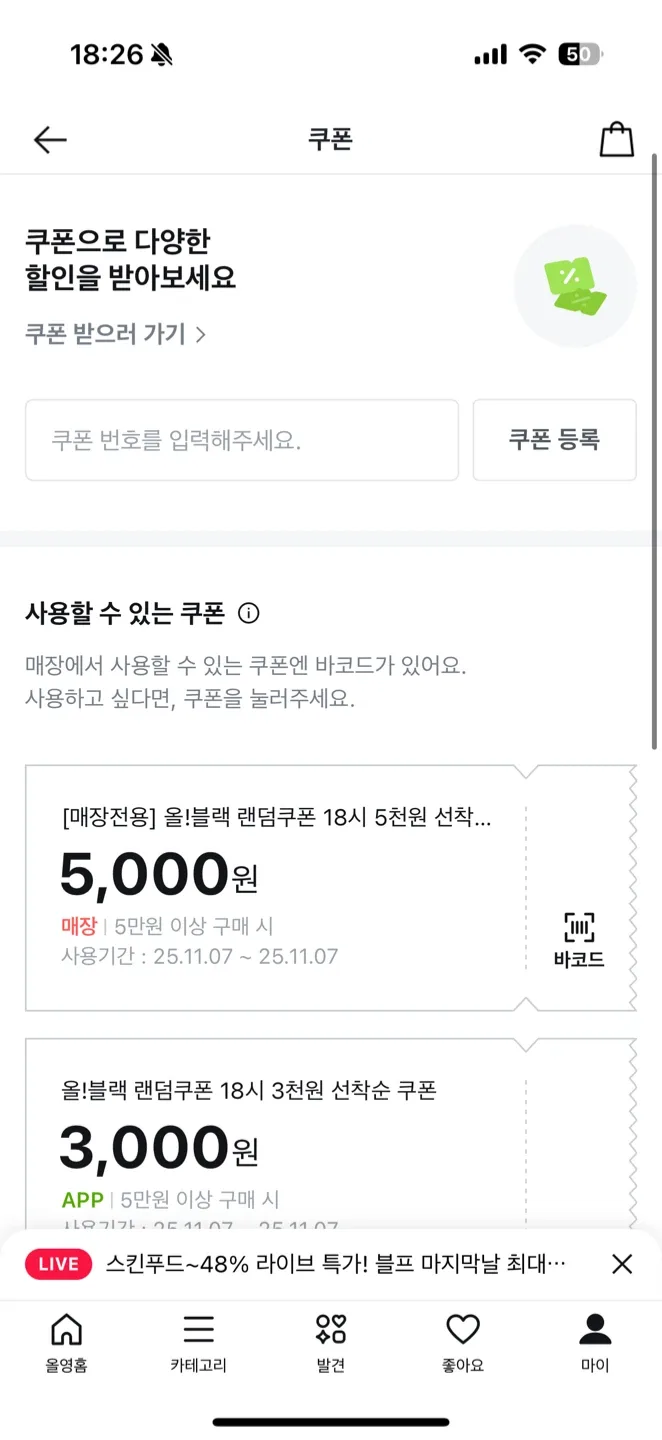This screenshot has height=1440, width=662.
Task: Open the 스킨푸드 live sale banner text
Action: click(x=336, y=1264)
